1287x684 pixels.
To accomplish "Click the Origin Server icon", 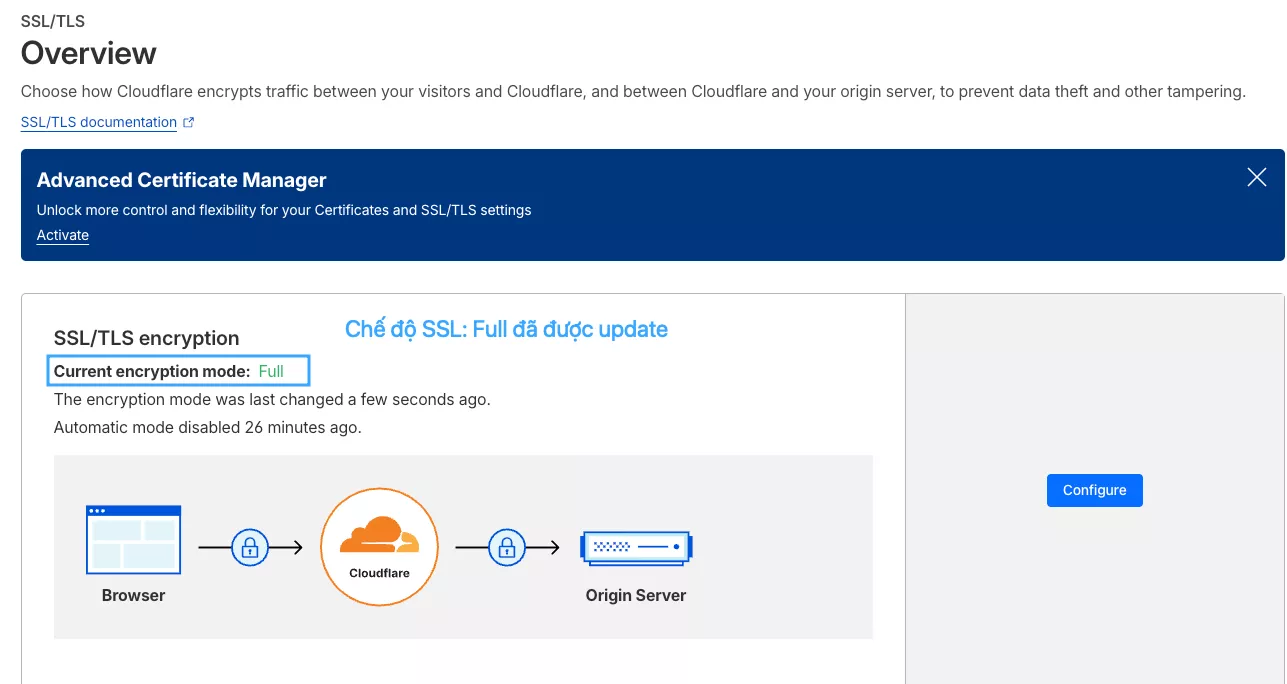I will 635,548.
